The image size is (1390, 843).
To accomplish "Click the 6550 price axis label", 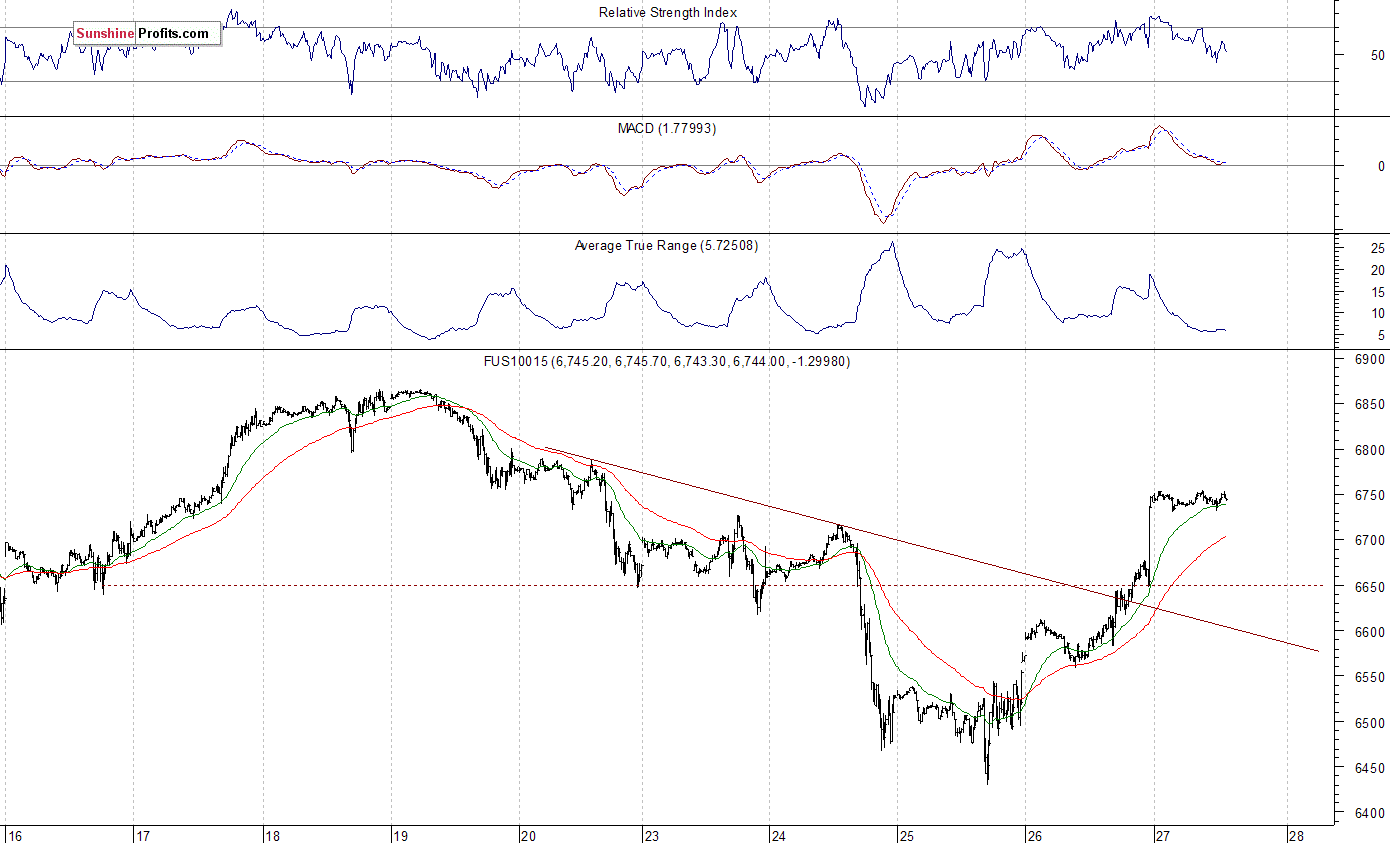I will [1370, 678].
